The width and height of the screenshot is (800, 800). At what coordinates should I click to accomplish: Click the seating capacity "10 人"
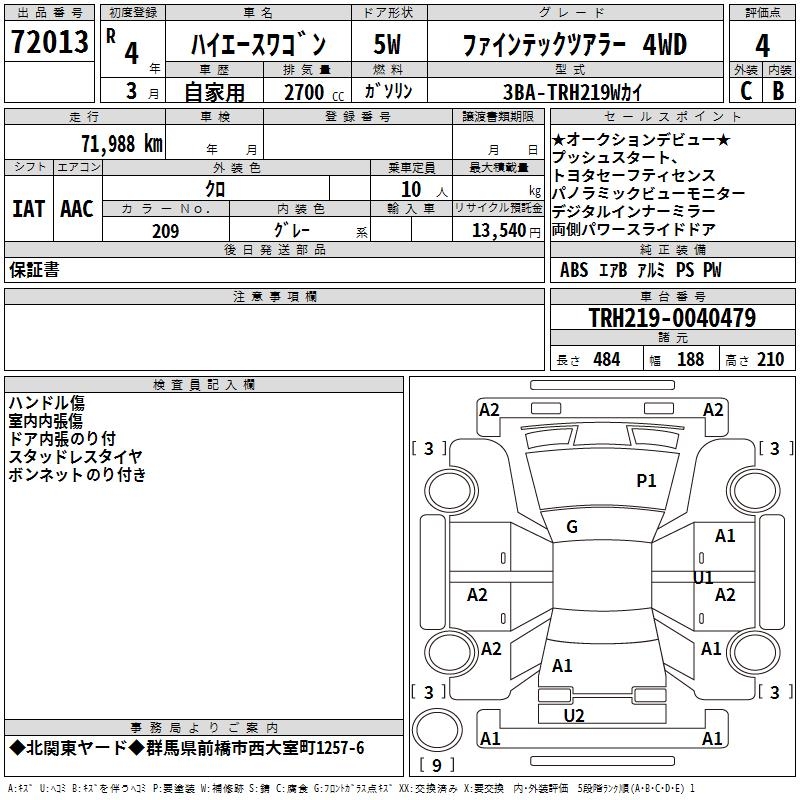pyautogui.click(x=424, y=190)
